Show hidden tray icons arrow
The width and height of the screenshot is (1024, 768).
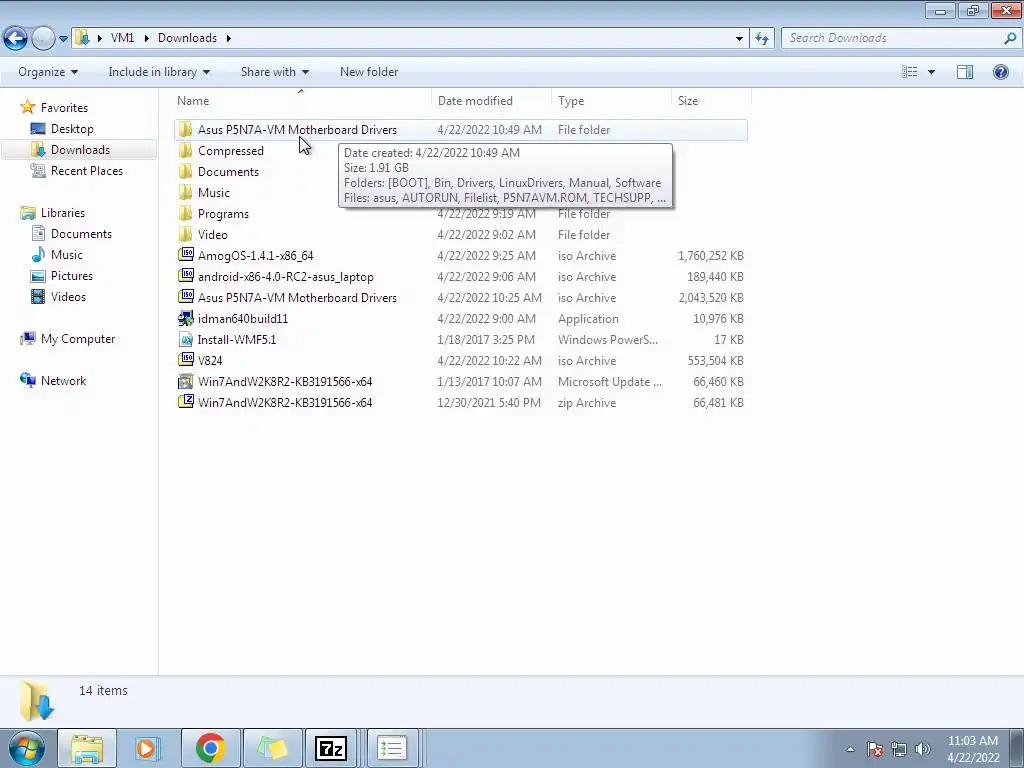[850, 749]
